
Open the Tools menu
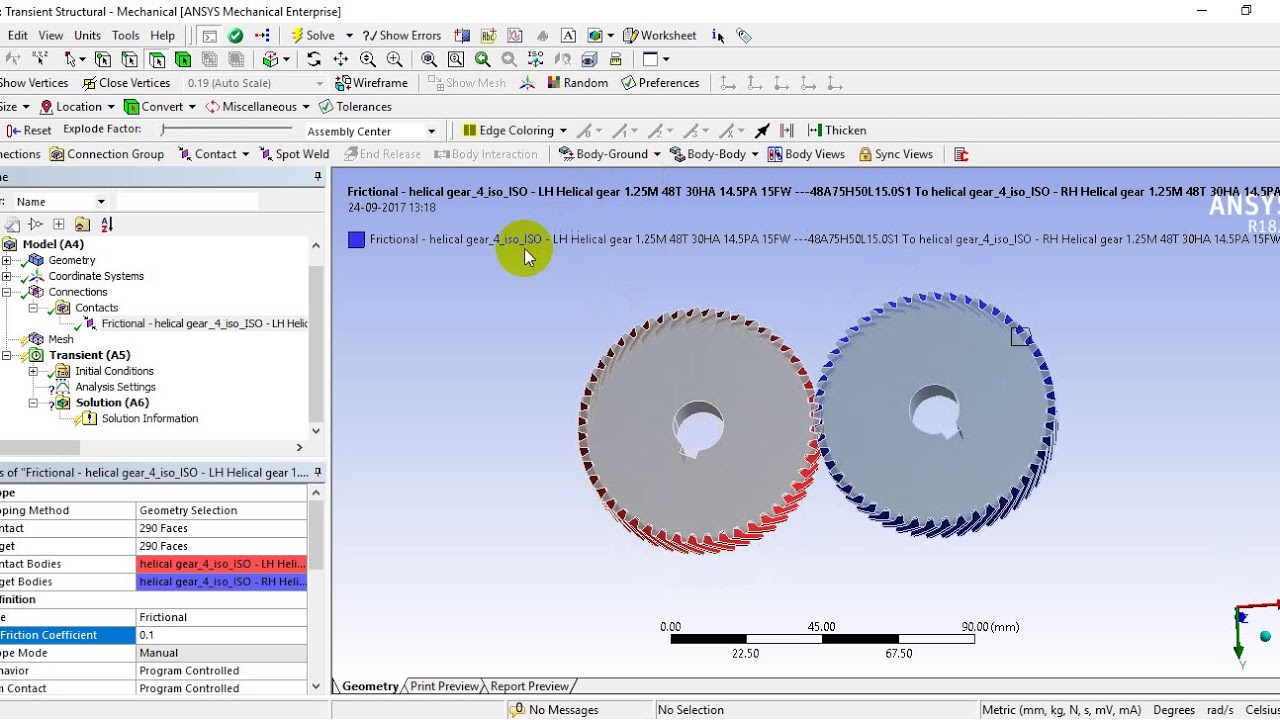click(126, 35)
